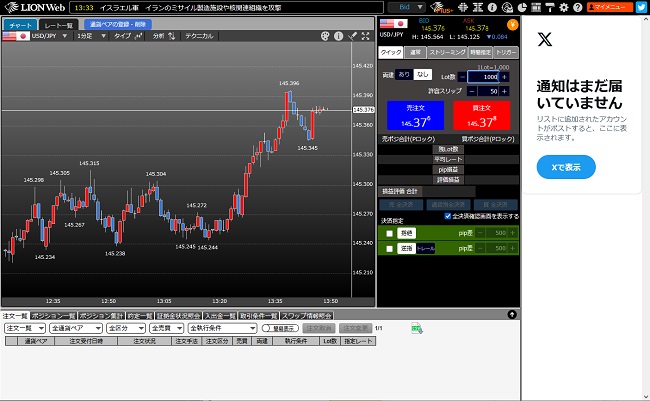
Task: Click the calendar-style icon in header
Action: [536, 7]
